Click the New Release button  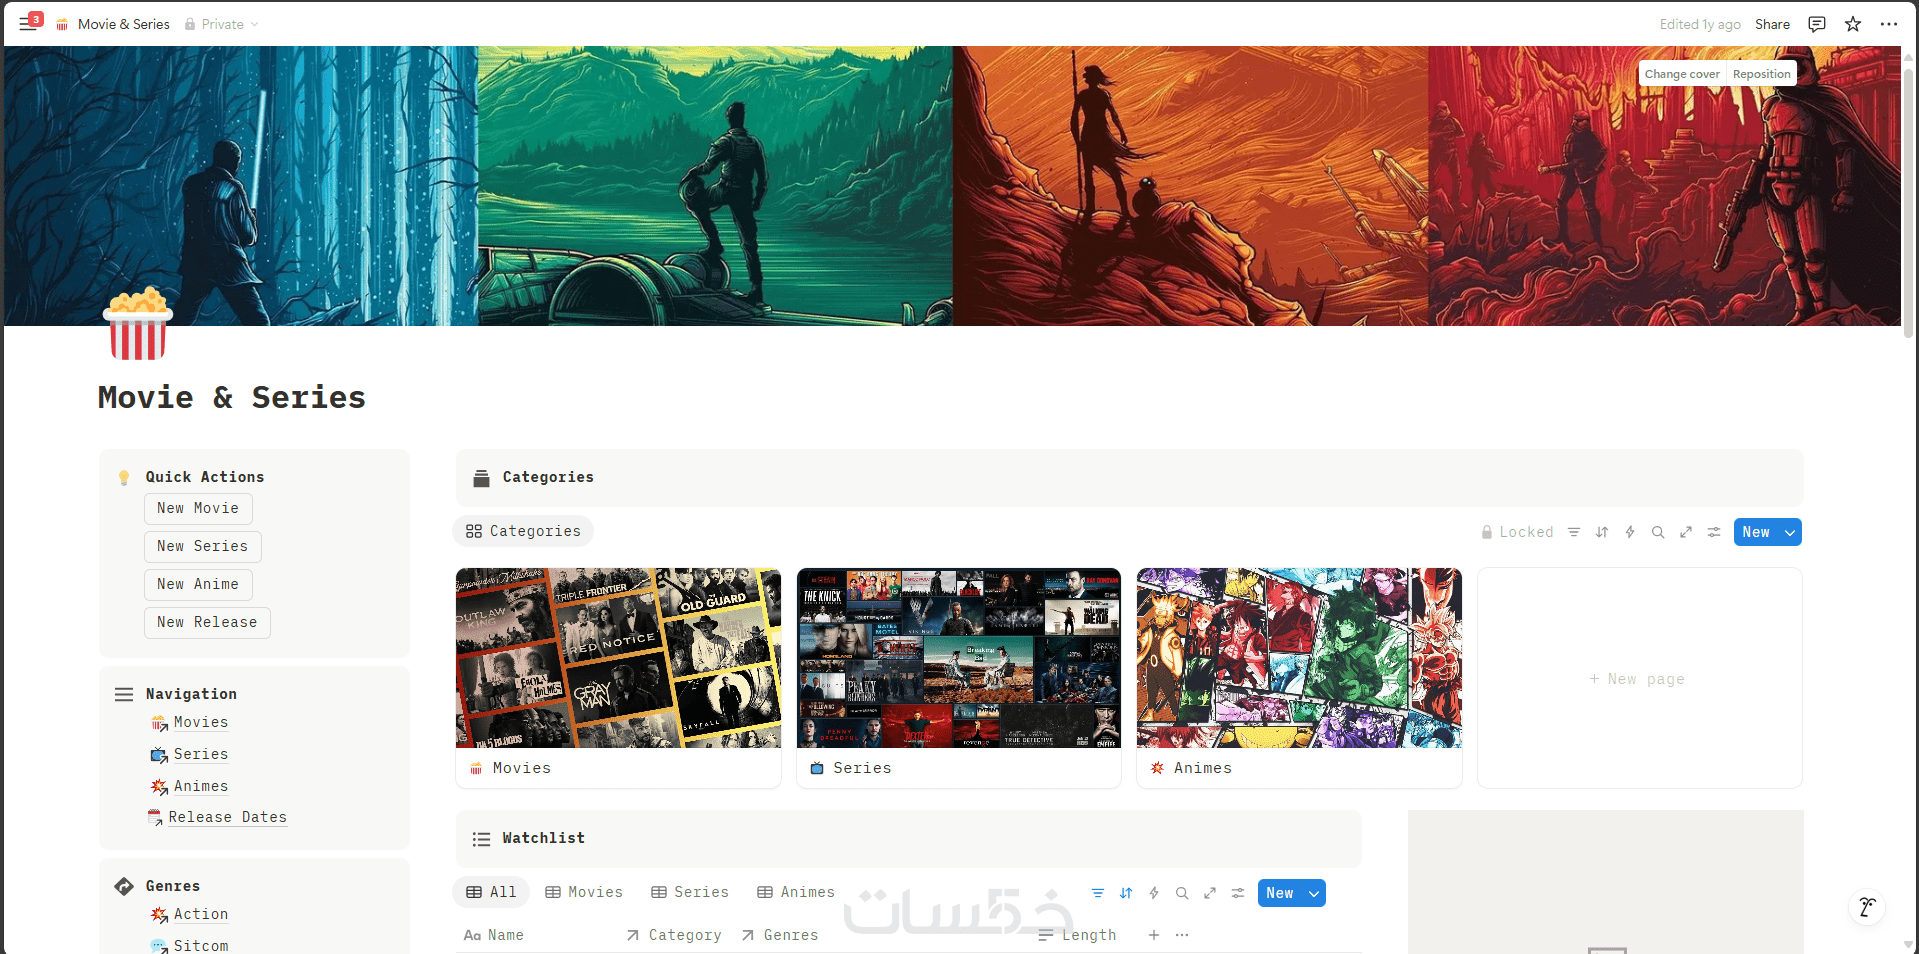click(x=207, y=622)
